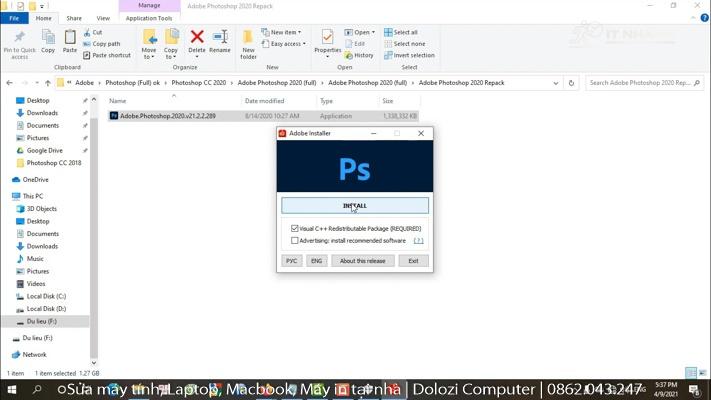The image size is (711, 400).
Task: Open the View ribbon tab
Action: pyautogui.click(x=103, y=18)
